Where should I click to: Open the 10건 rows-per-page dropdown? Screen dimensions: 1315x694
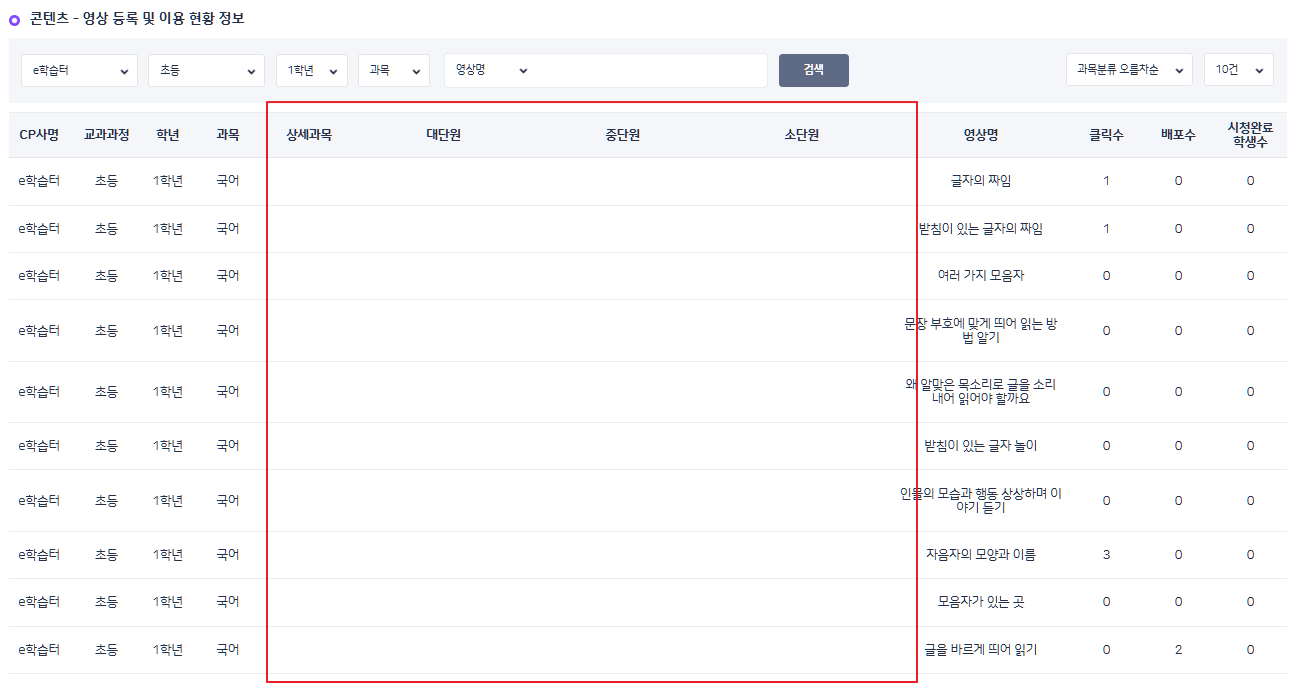pos(1238,70)
